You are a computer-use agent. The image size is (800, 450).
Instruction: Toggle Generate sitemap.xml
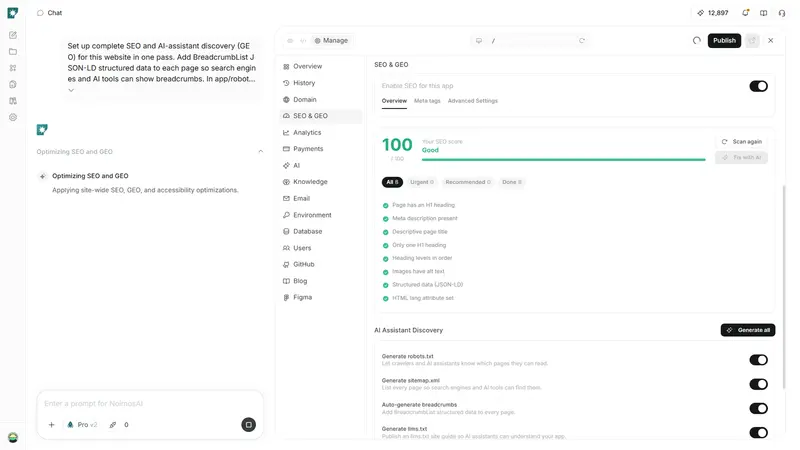(x=758, y=384)
